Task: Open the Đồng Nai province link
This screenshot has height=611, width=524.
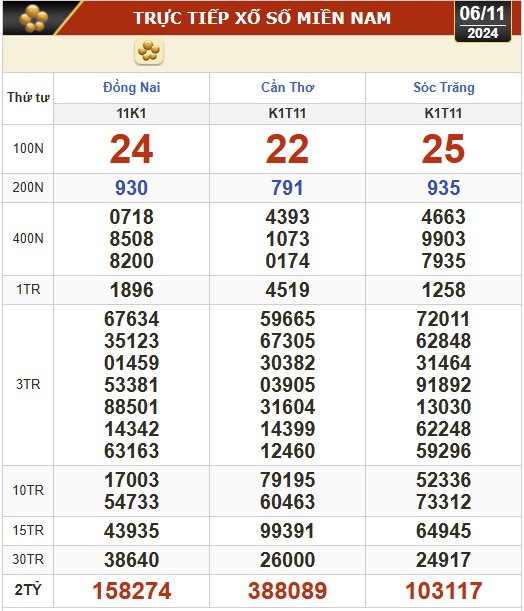Action: coord(131,87)
